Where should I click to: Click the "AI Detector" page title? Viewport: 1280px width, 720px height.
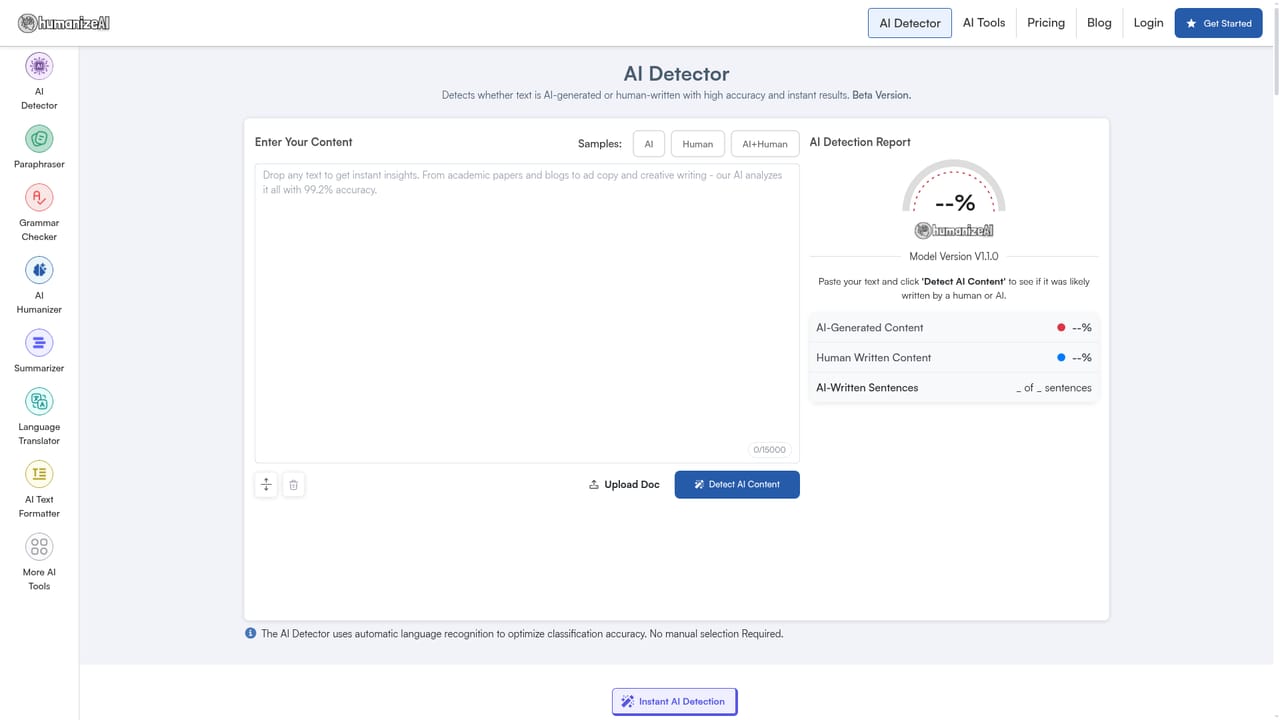point(676,74)
